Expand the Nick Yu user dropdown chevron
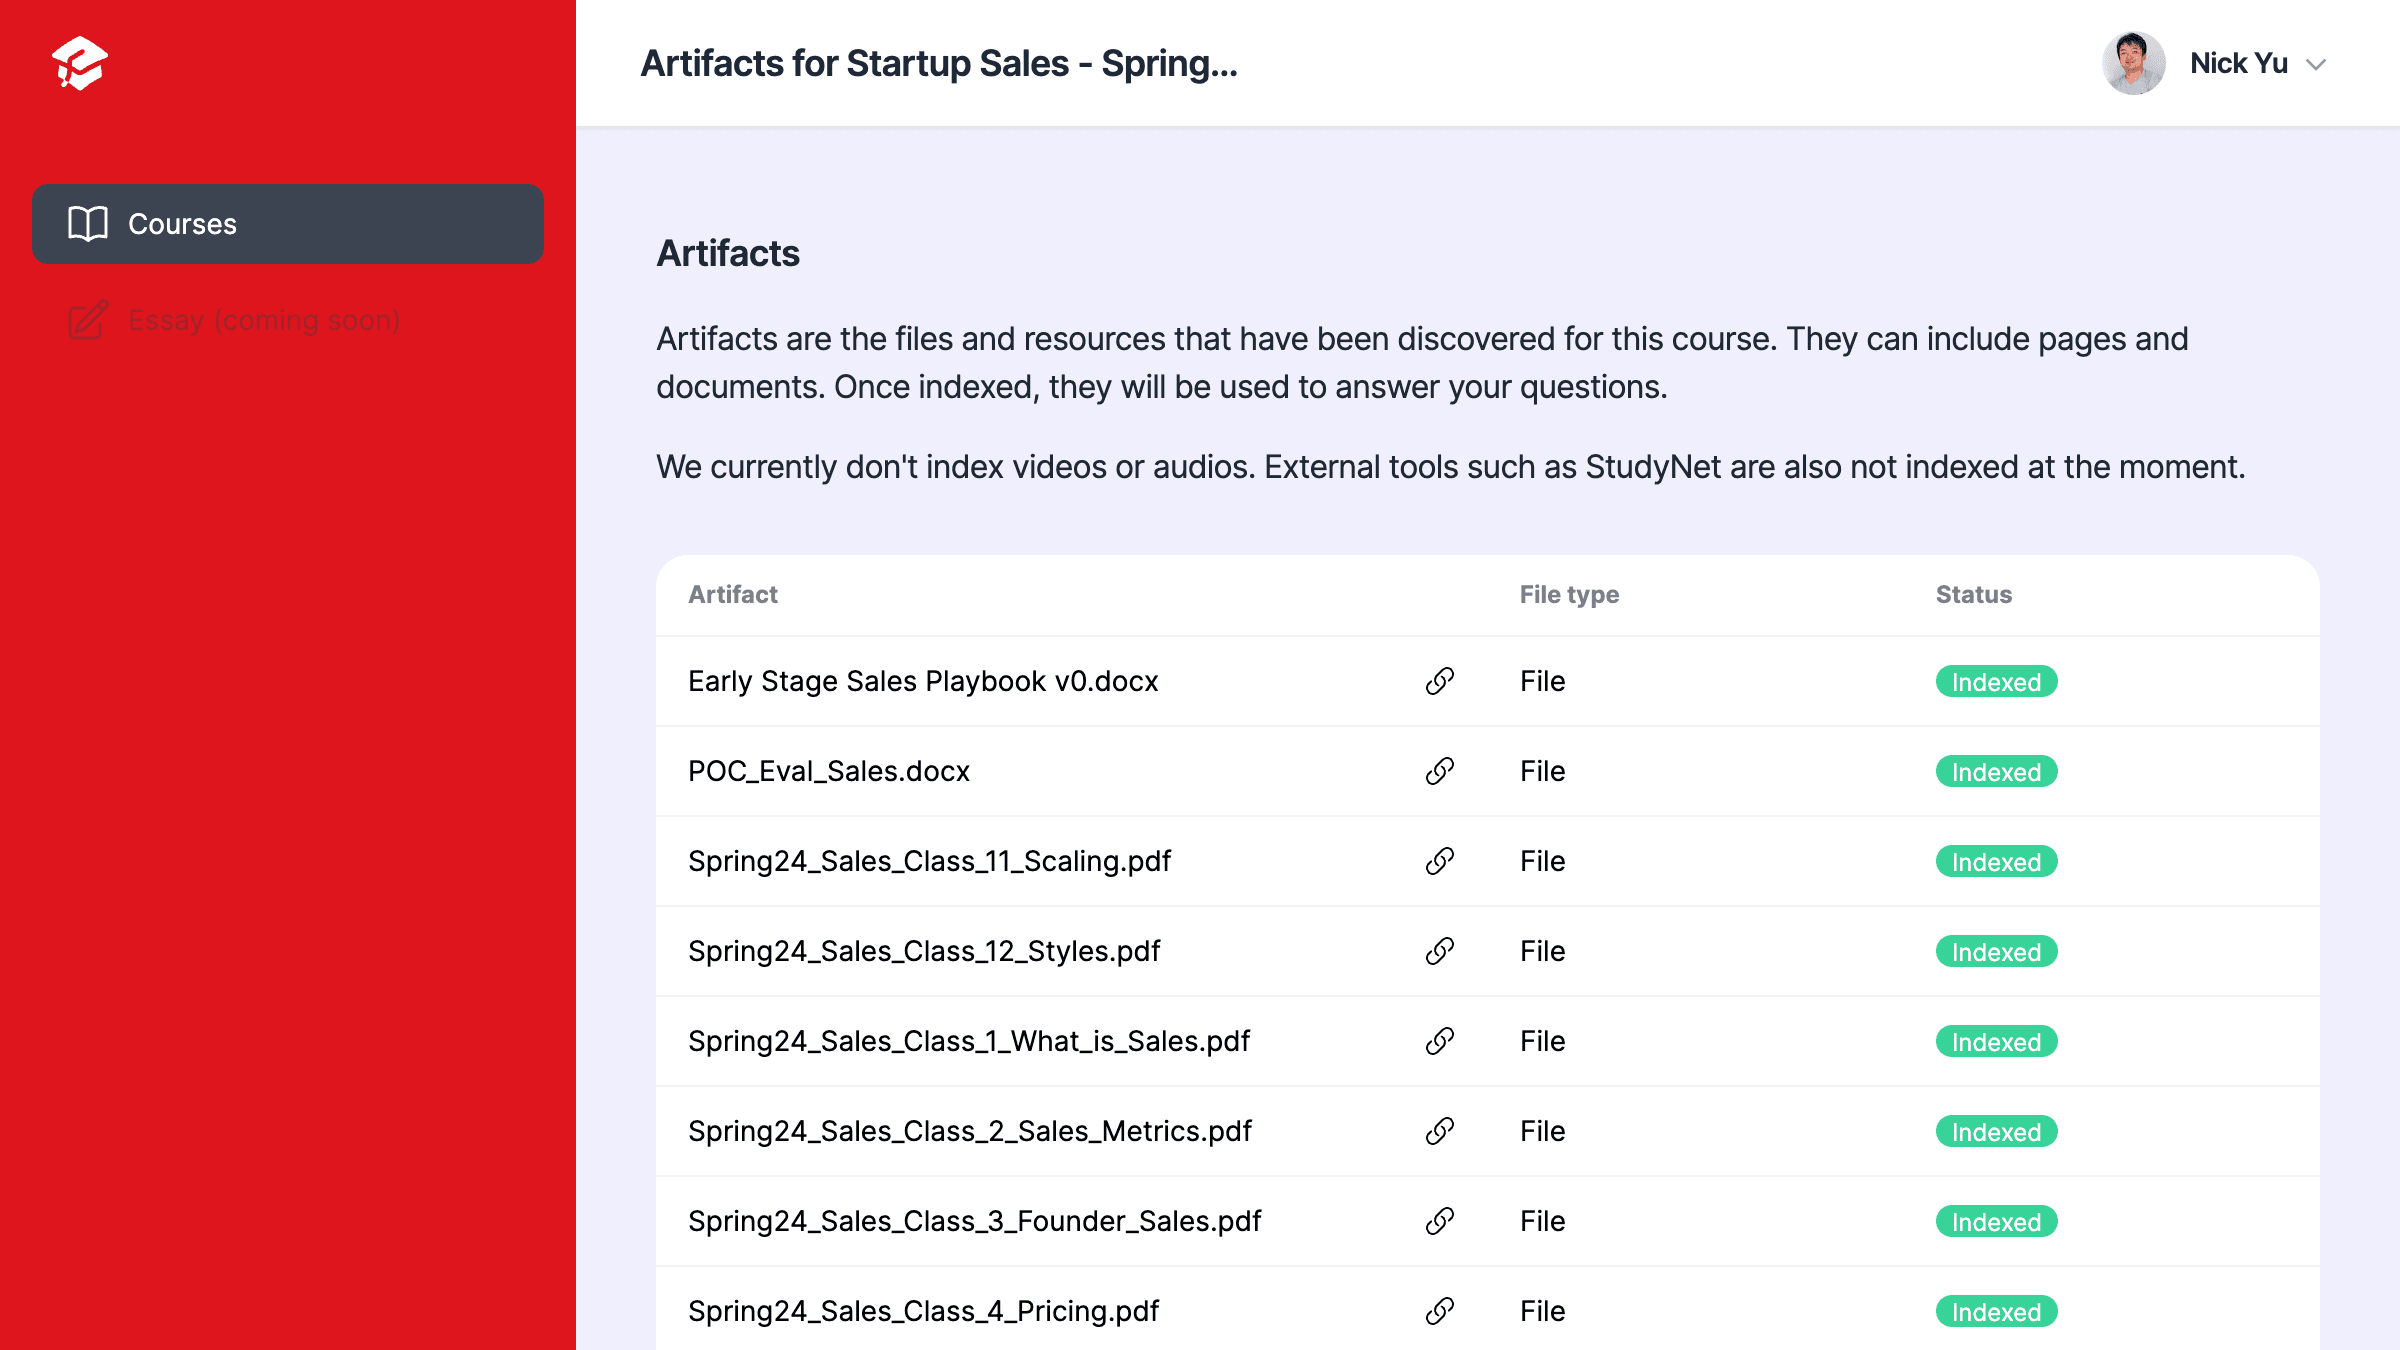The image size is (2400, 1350). coord(2316,65)
